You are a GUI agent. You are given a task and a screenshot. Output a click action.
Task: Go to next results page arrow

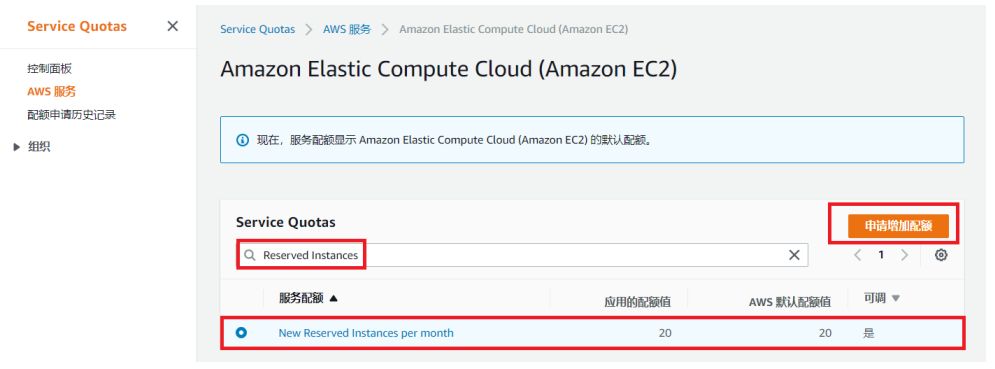[x=904, y=255]
